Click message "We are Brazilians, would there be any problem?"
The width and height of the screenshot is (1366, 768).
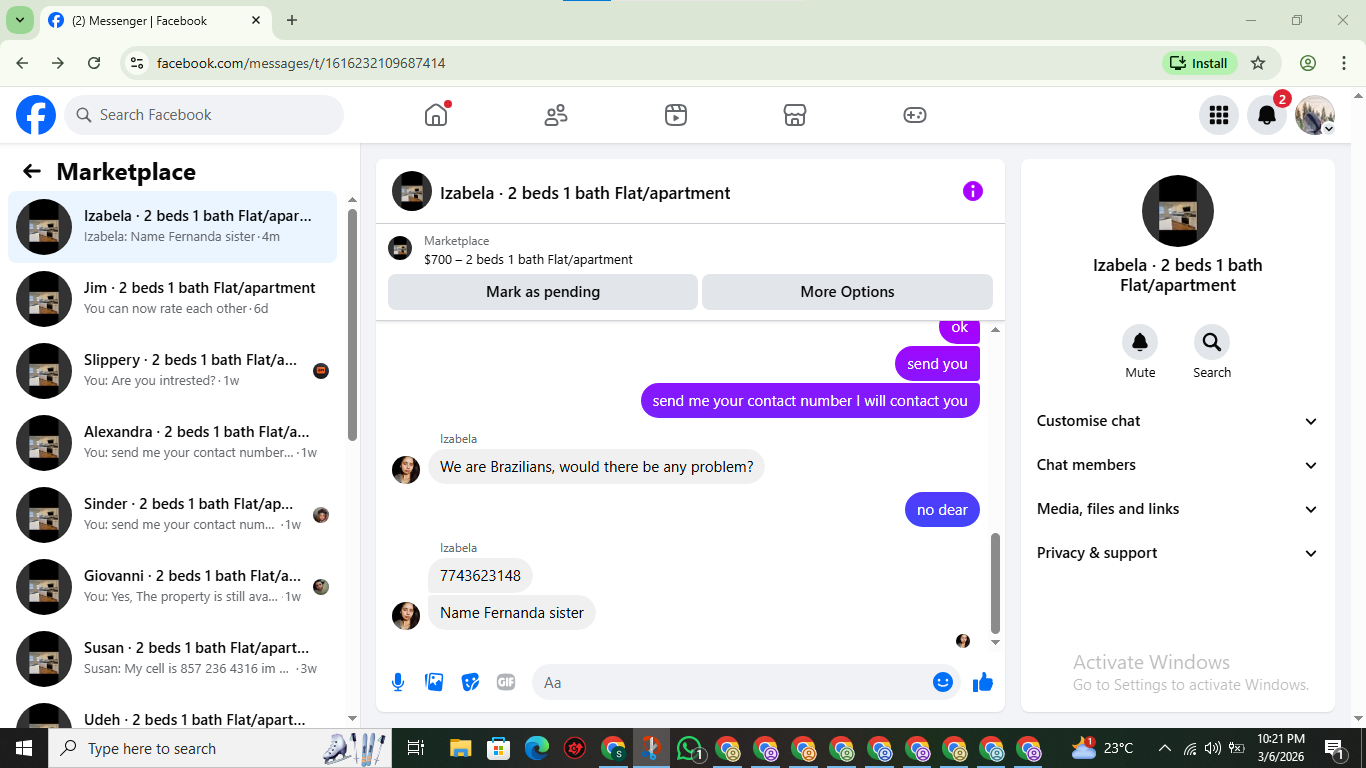click(x=597, y=467)
